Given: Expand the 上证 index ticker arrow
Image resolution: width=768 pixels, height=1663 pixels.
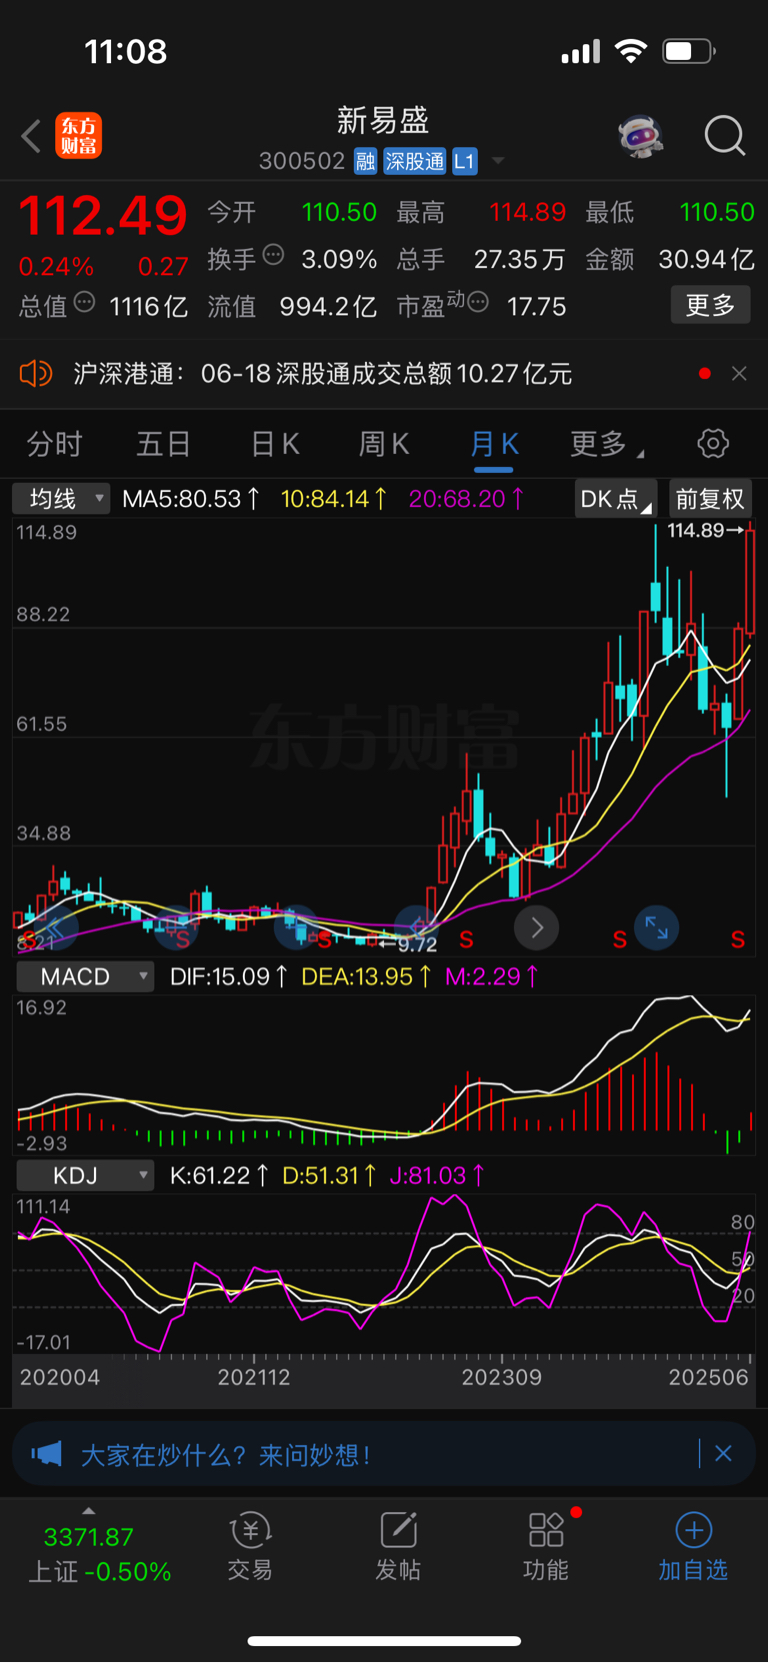Looking at the screenshot, I should coord(89,1511).
